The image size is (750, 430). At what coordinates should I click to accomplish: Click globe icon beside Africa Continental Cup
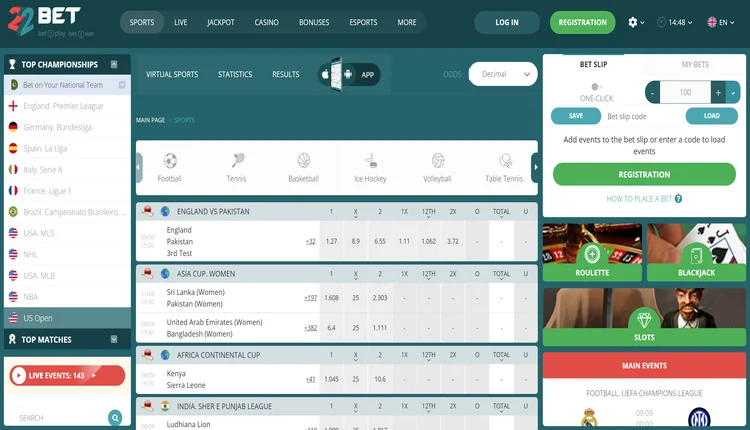(165, 355)
